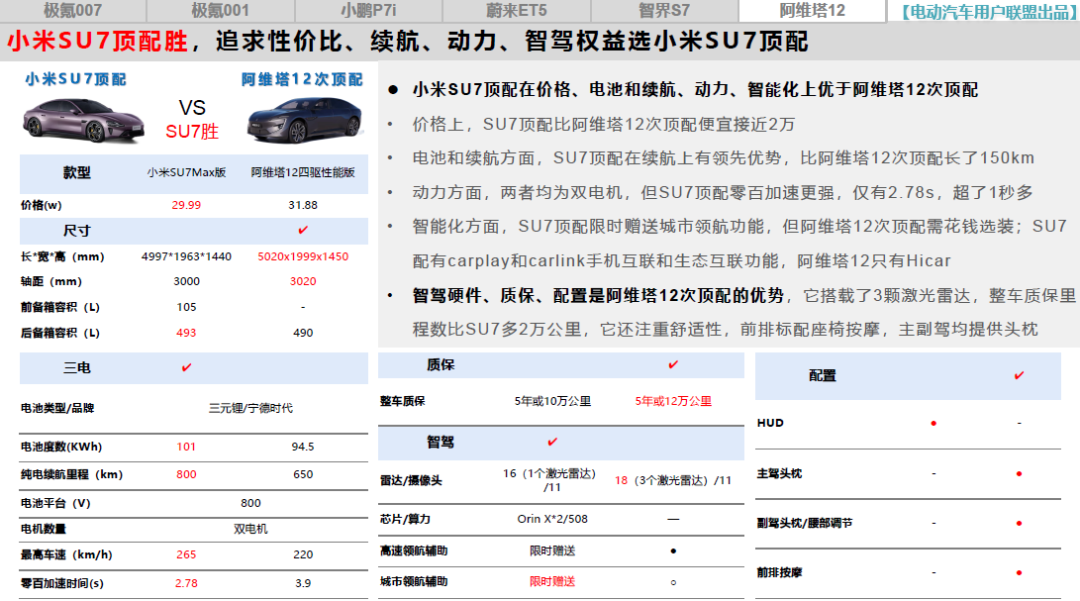Click the acceleration value 2.78 in table
This screenshot has width=1080, height=601.
[187, 583]
